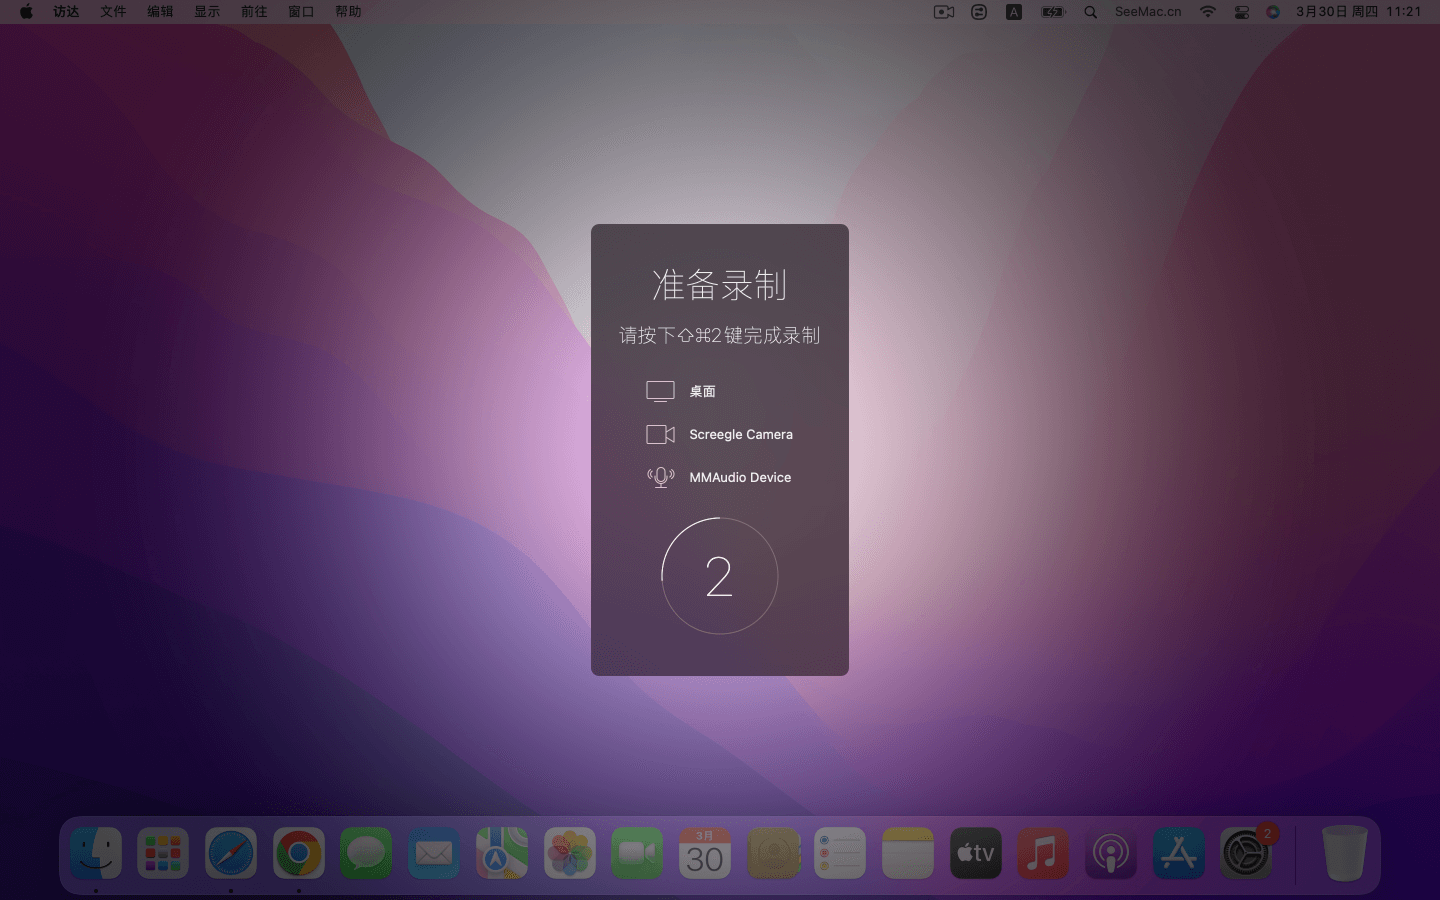The height and width of the screenshot is (900, 1440).
Task: Open Apple TV app in the Dock
Action: point(975,854)
